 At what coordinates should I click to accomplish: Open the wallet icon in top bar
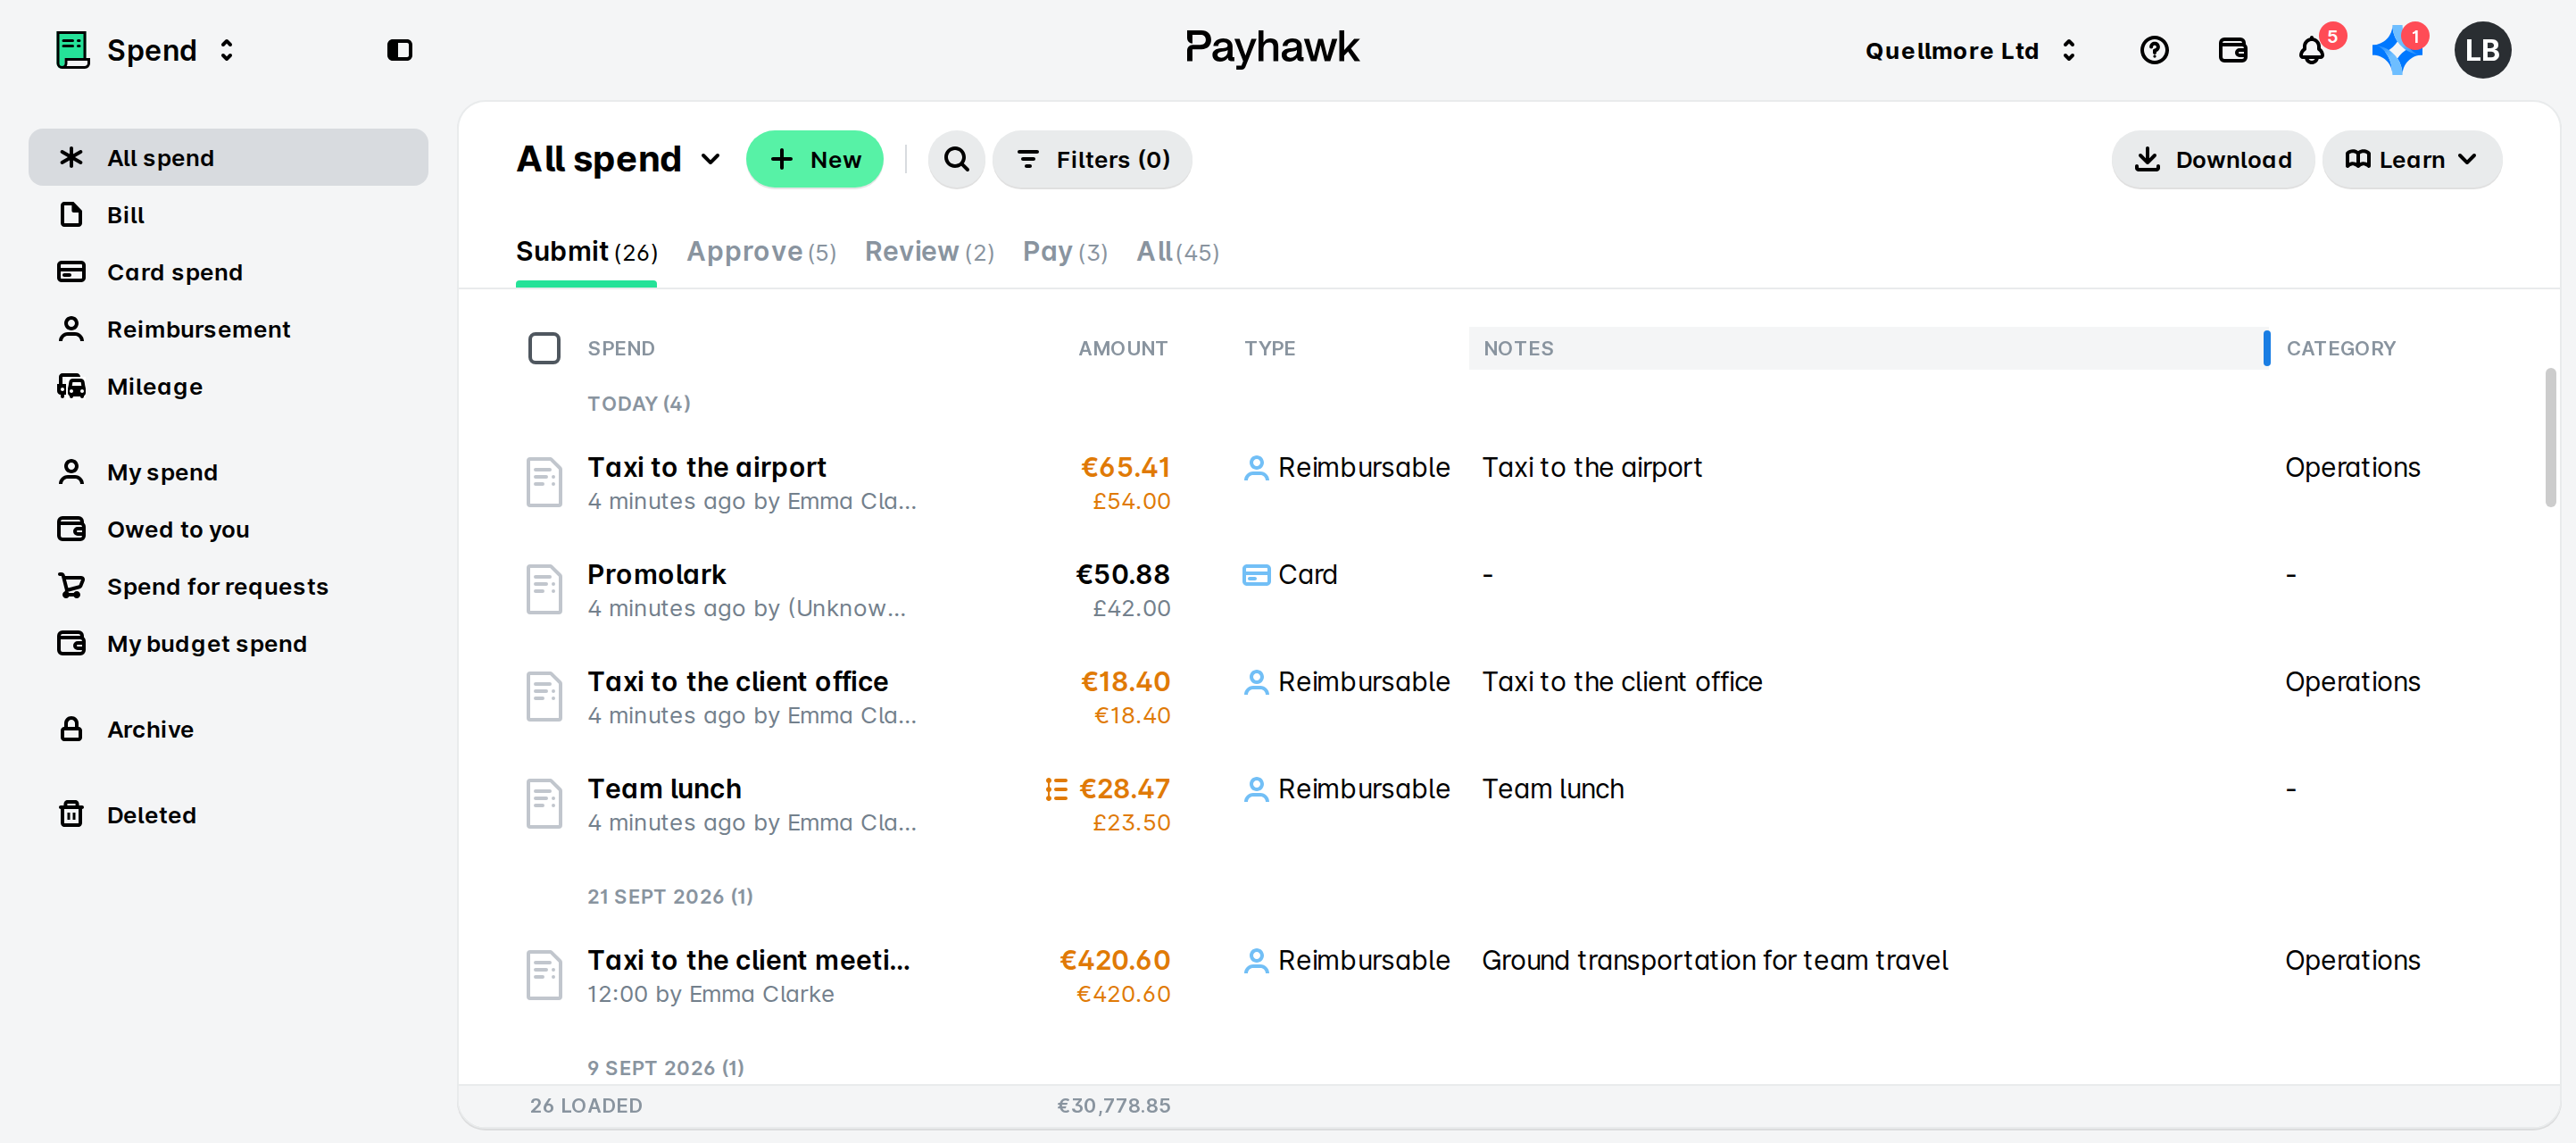pos(2233,50)
